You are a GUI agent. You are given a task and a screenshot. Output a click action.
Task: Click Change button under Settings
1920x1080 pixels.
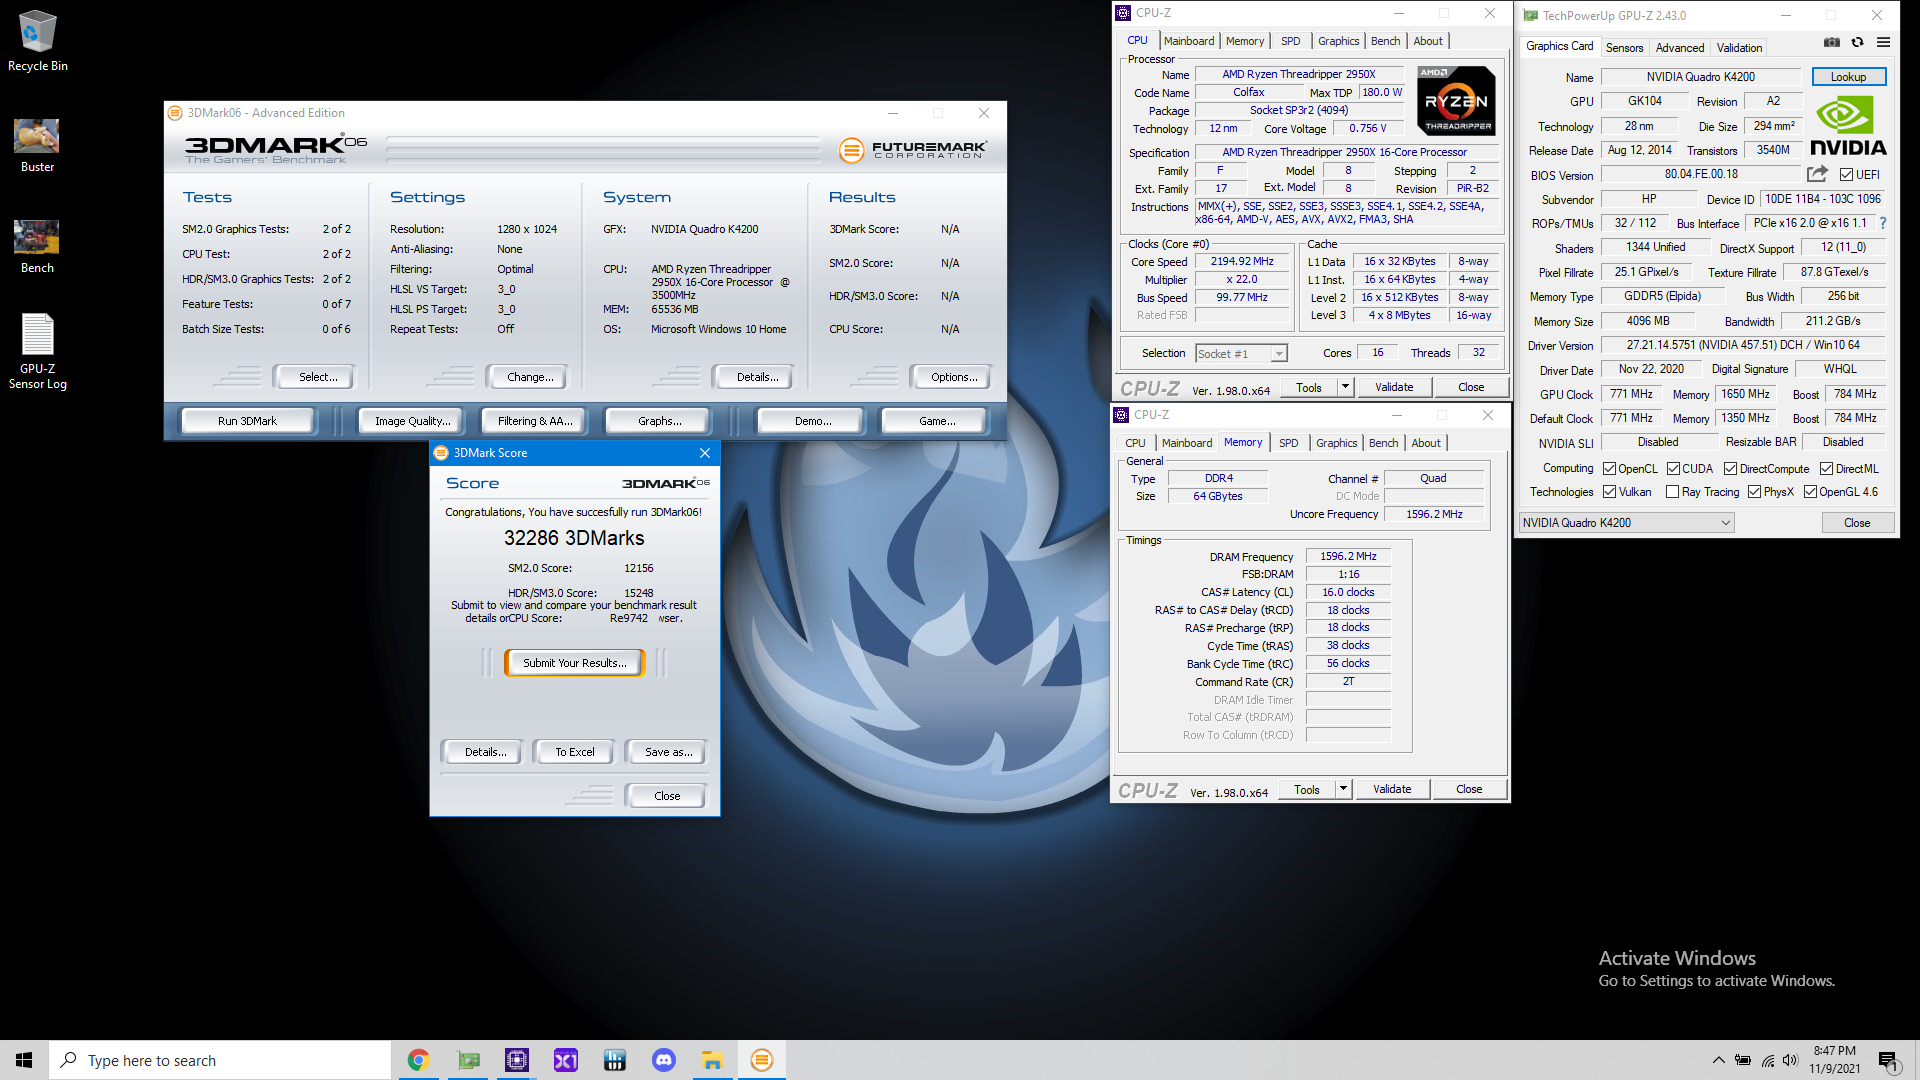pos(529,377)
